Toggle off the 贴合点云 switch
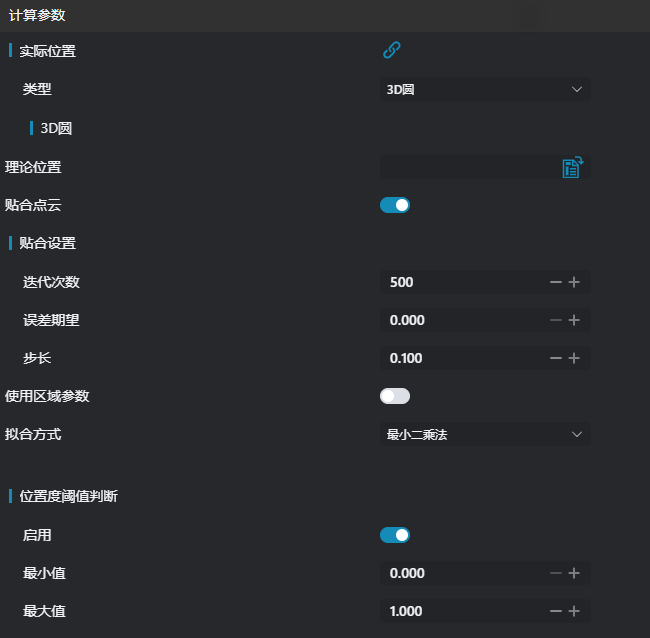 coord(395,205)
